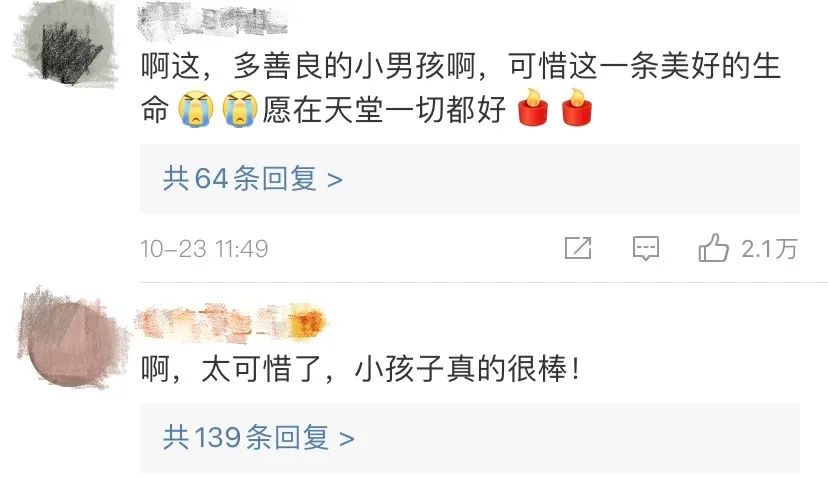Click the comment 啊，太可惜了，小孩子真的很棒
This screenshot has width=828, height=478.
[x=361, y=369]
